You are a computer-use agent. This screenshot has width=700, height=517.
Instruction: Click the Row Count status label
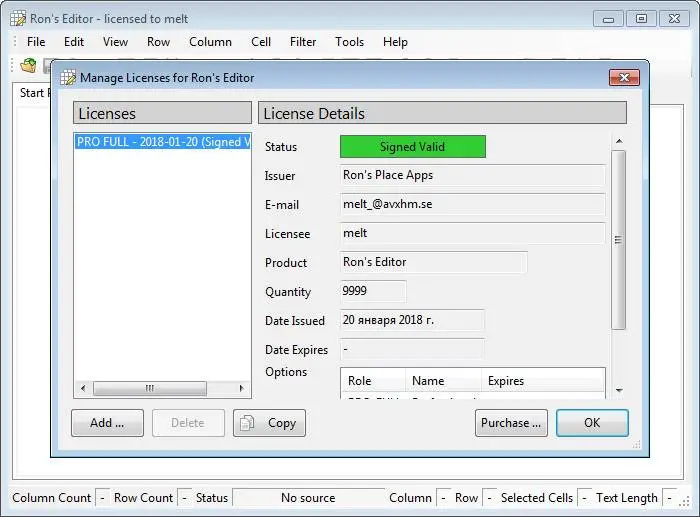[x=143, y=498]
